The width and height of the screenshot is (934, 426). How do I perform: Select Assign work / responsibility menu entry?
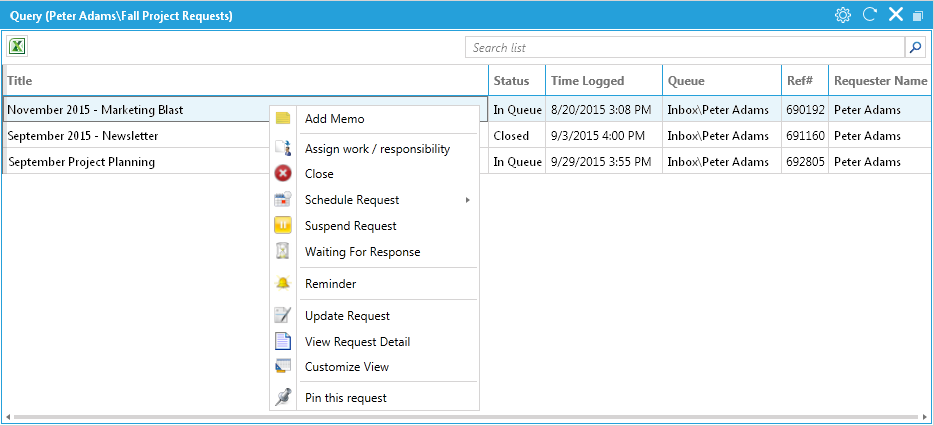pyautogui.click(x=377, y=149)
